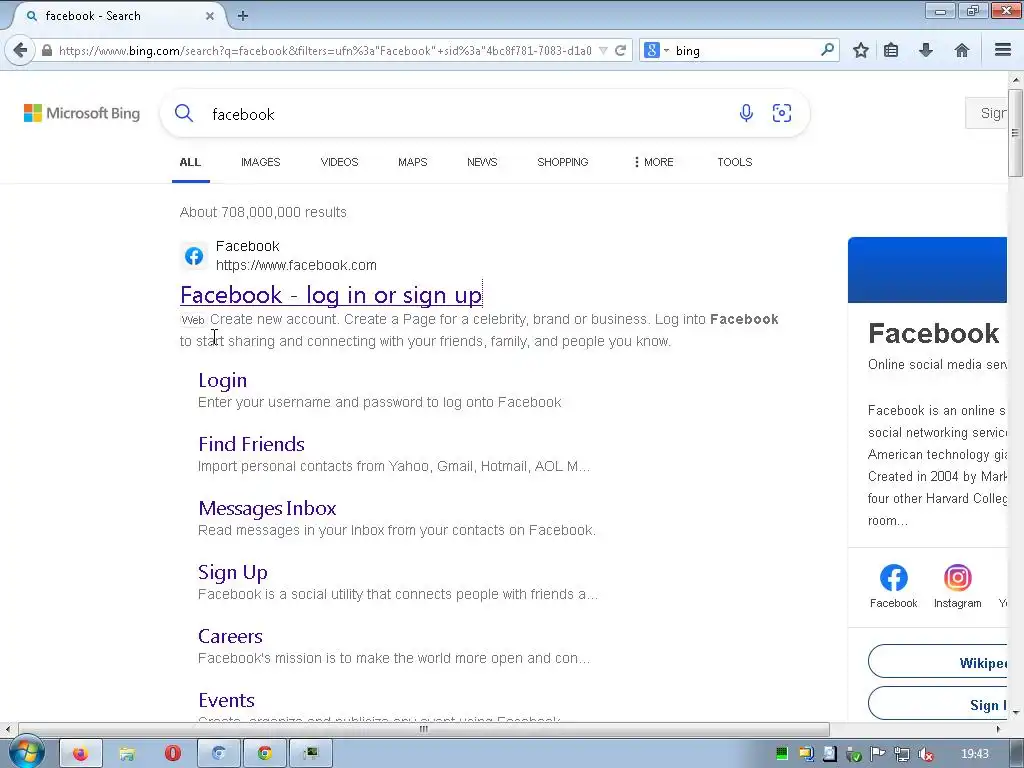1024x768 pixels.
Task: Open the Windows Start button
Action: click(x=26, y=752)
